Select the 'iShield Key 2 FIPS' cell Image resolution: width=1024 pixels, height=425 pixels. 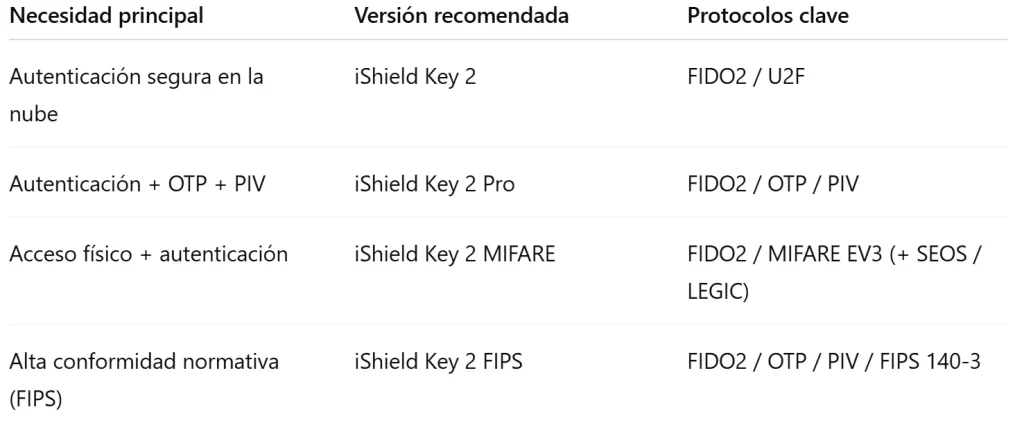(439, 361)
